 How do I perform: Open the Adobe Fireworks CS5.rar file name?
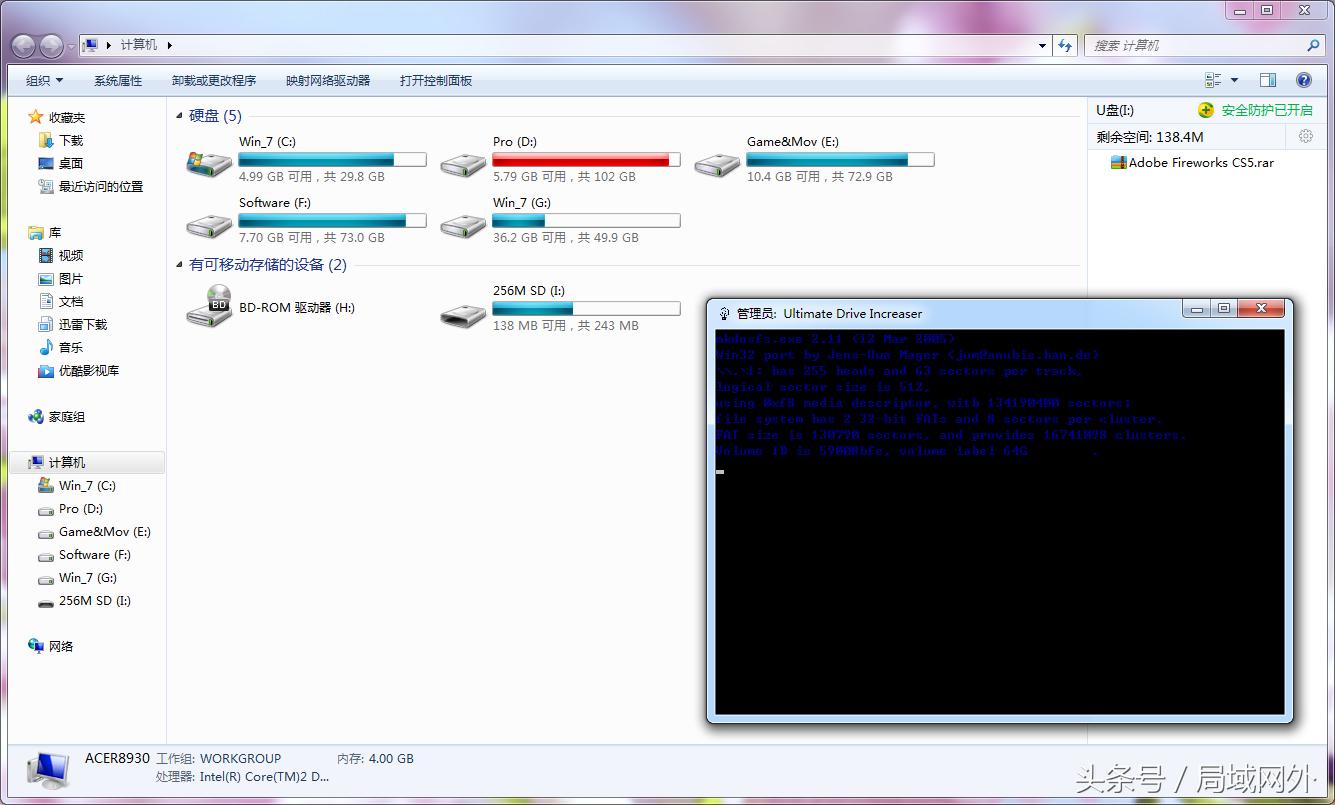1202,162
